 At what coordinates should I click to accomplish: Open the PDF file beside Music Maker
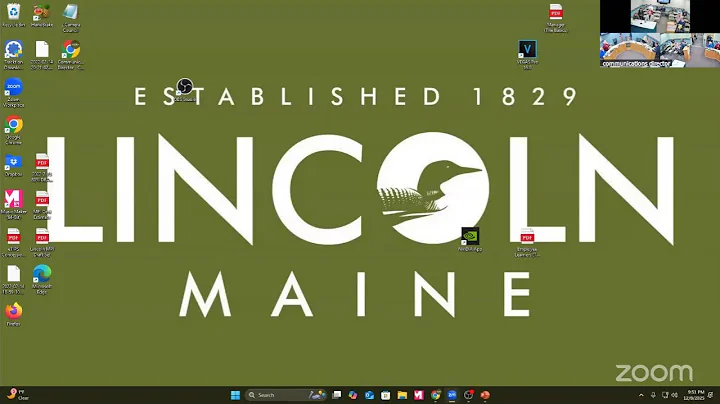click(x=42, y=205)
